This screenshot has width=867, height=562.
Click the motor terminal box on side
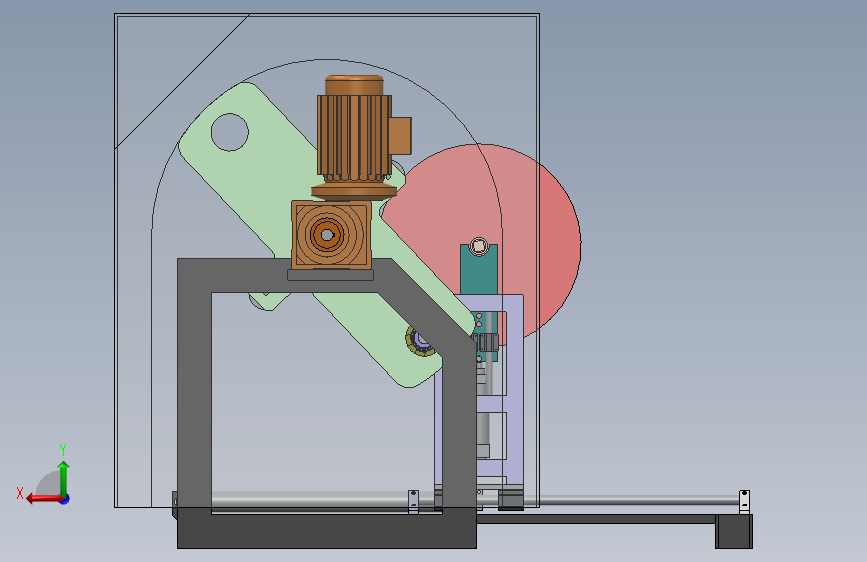tap(401, 136)
